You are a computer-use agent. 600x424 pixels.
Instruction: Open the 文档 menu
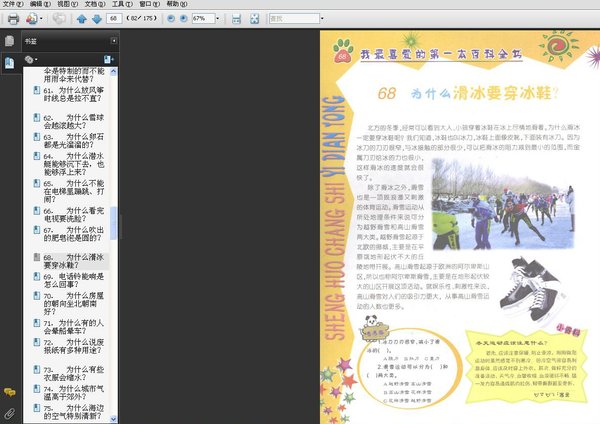point(95,4)
